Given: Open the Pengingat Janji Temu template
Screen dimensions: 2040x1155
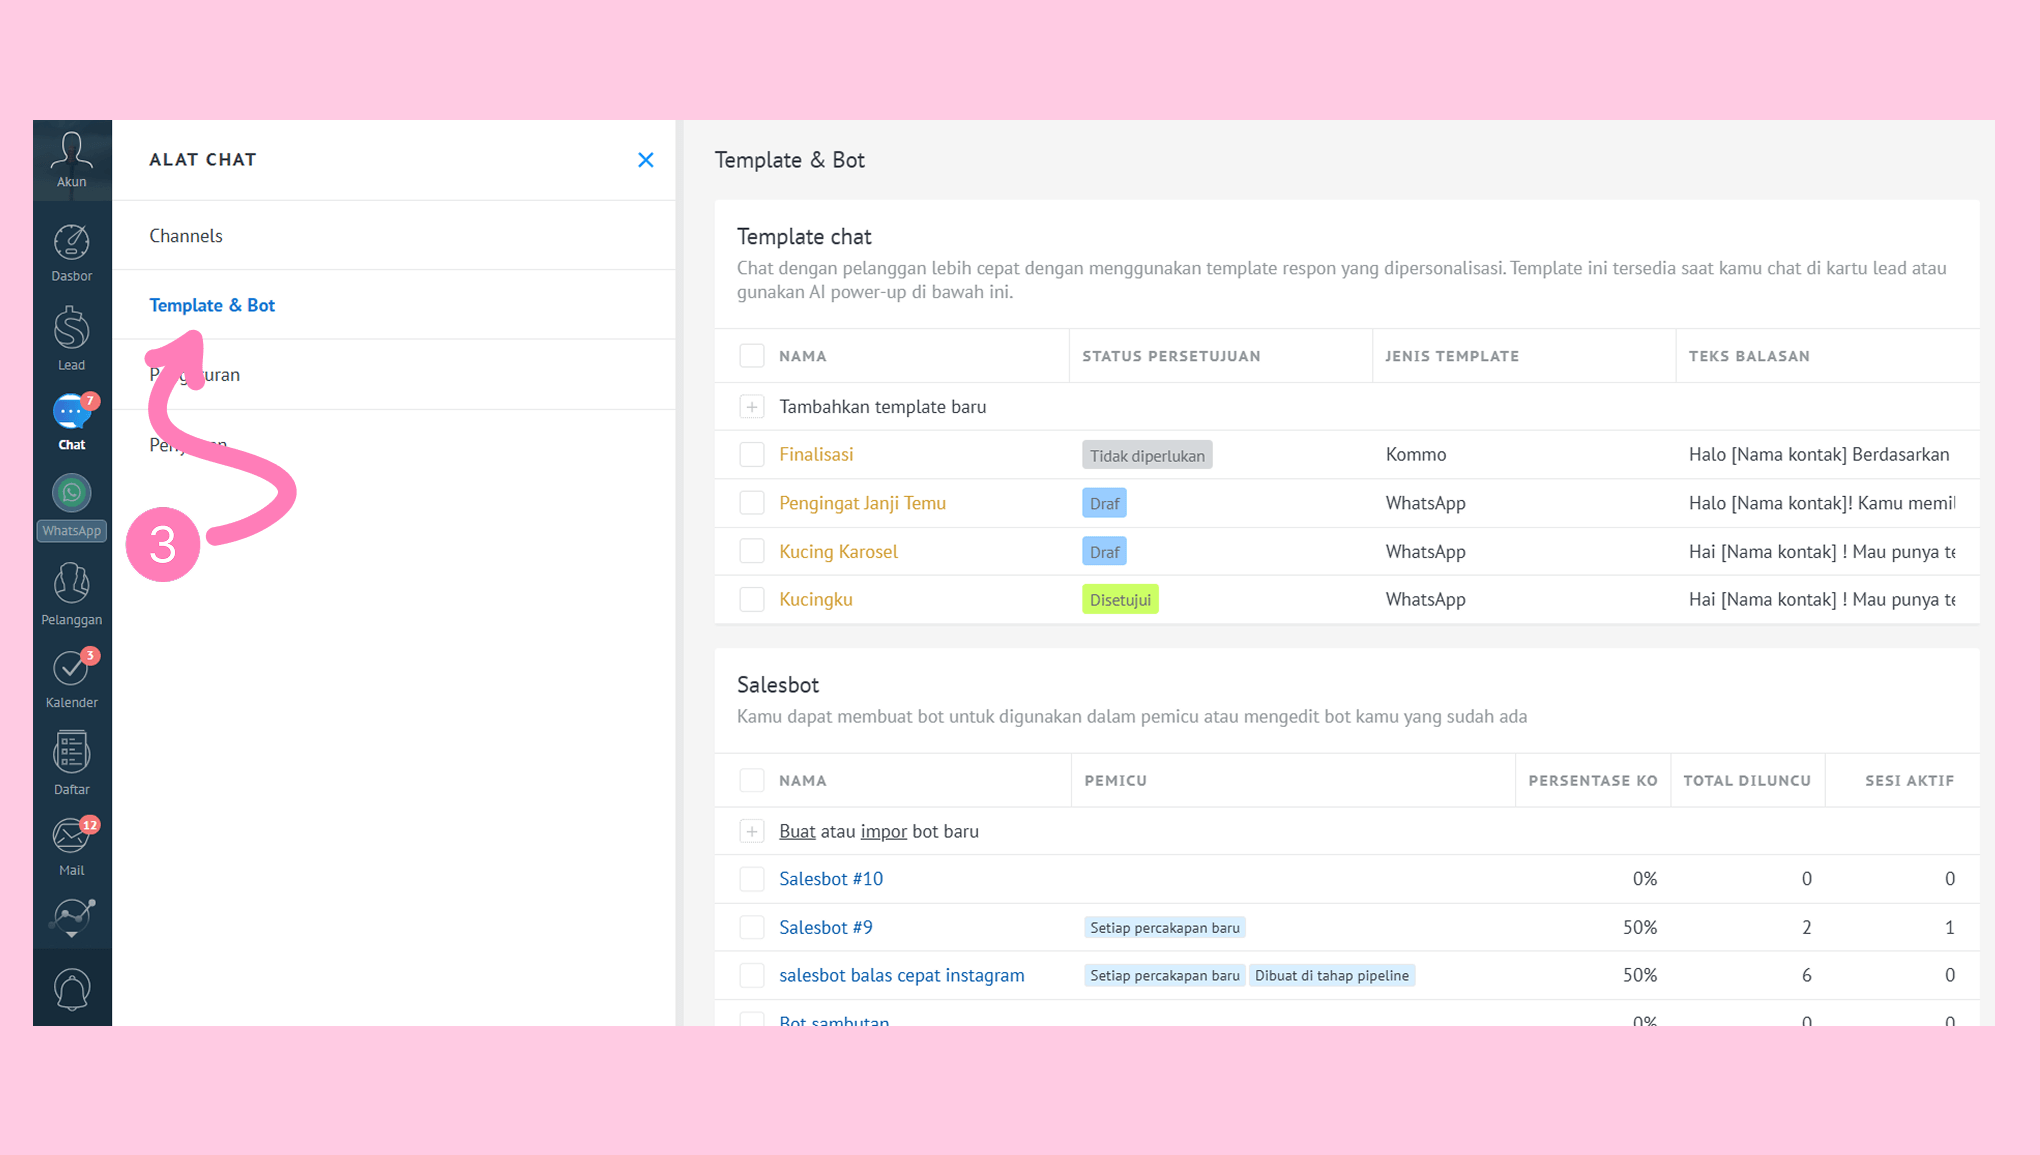Looking at the screenshot, I should tap(862, 503).
